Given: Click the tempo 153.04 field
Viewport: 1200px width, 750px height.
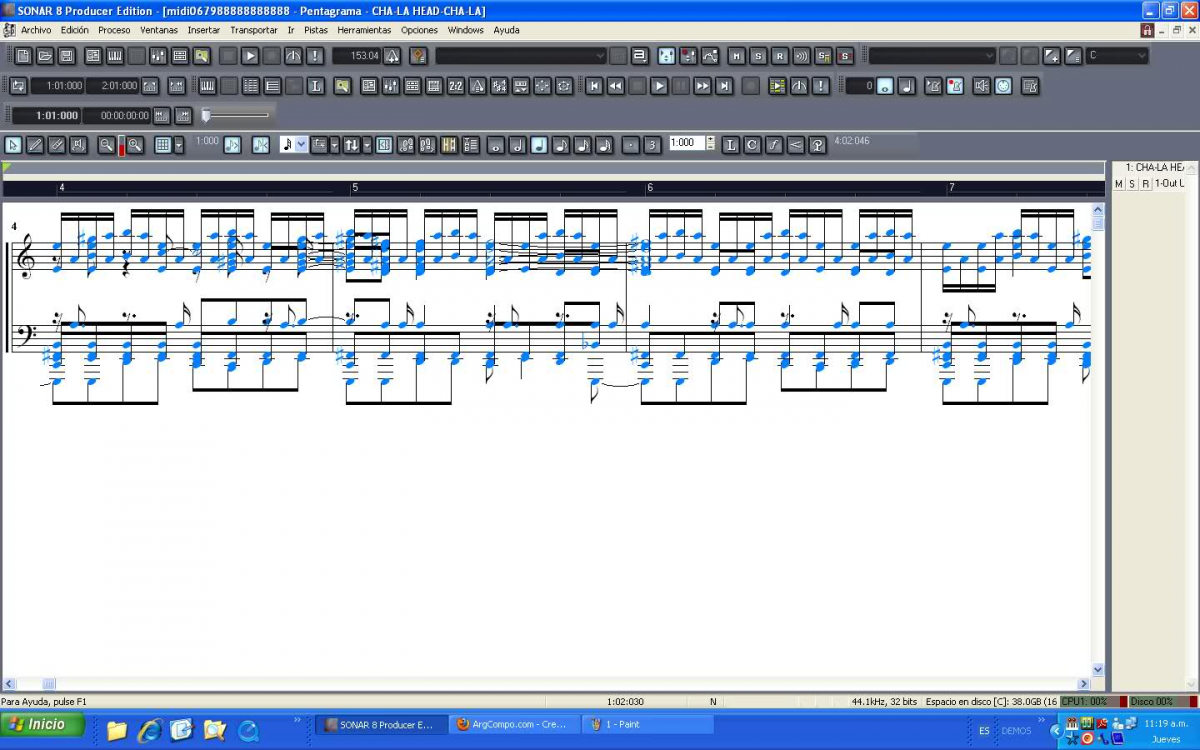Looking at the screenshot, I should coord(357,56).
